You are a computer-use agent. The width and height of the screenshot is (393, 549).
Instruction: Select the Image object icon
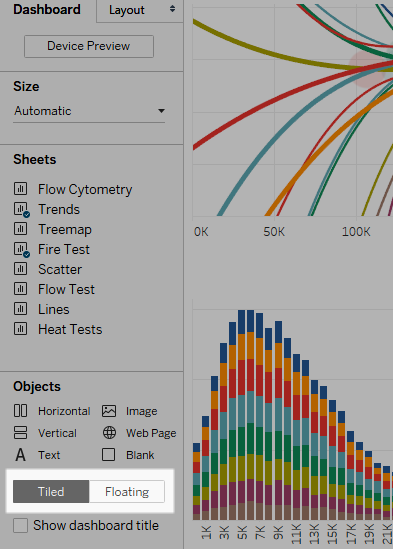coord(109,411)
